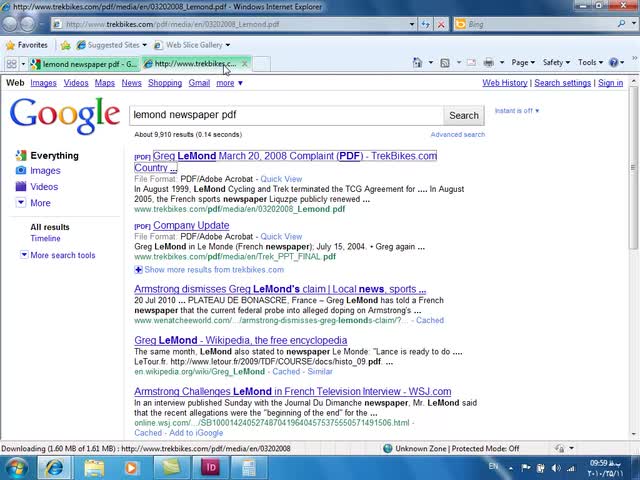Image resolution: width=640 pixels, height=480 pixels.
Task: Expand the address bar history dropdown
Action: pyautogui.click(x=412, y=24)
